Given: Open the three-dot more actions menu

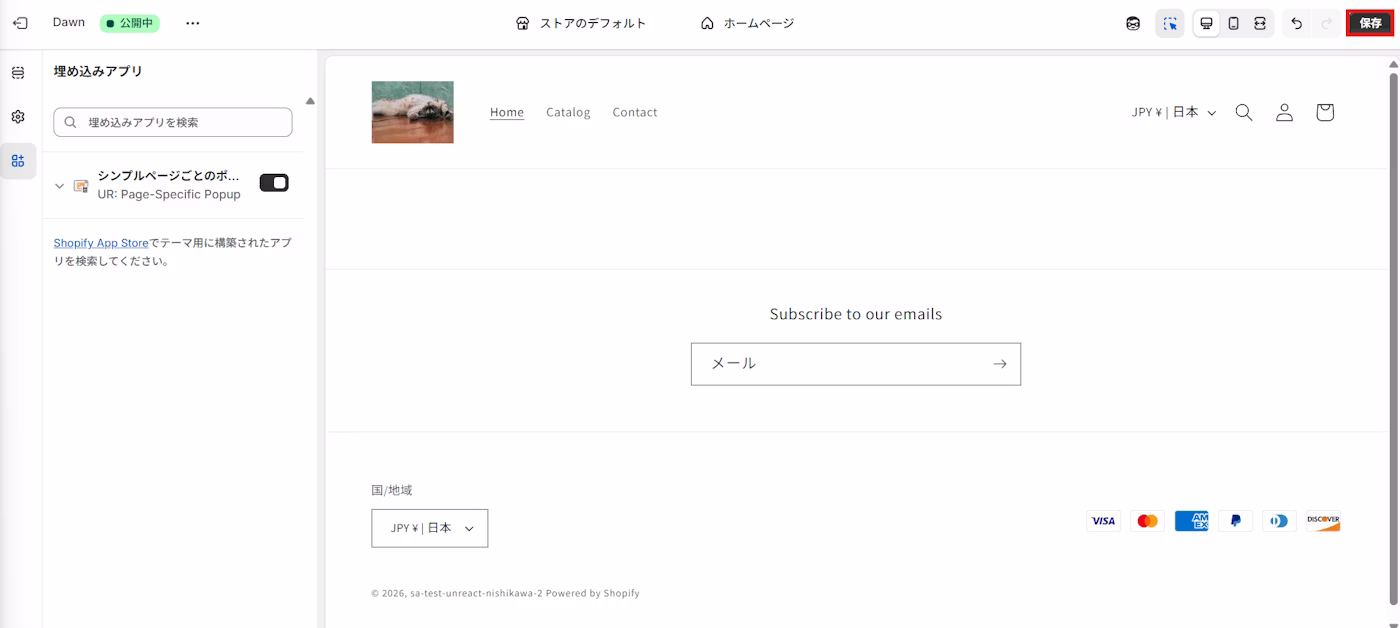Looking at the screenshot, I should pyautogui.click(x=193, y=23).
